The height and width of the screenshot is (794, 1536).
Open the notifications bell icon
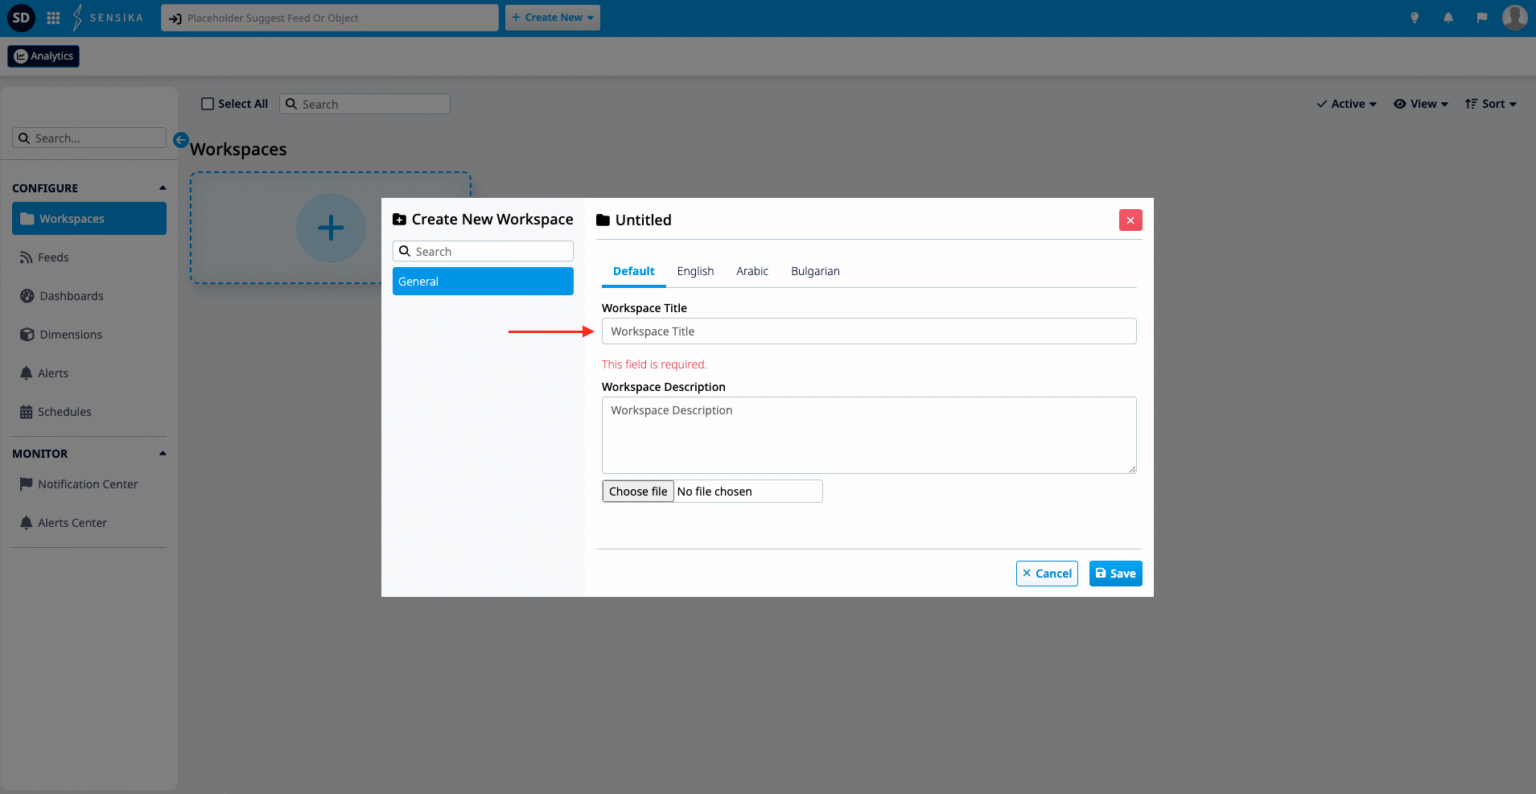1448,18
